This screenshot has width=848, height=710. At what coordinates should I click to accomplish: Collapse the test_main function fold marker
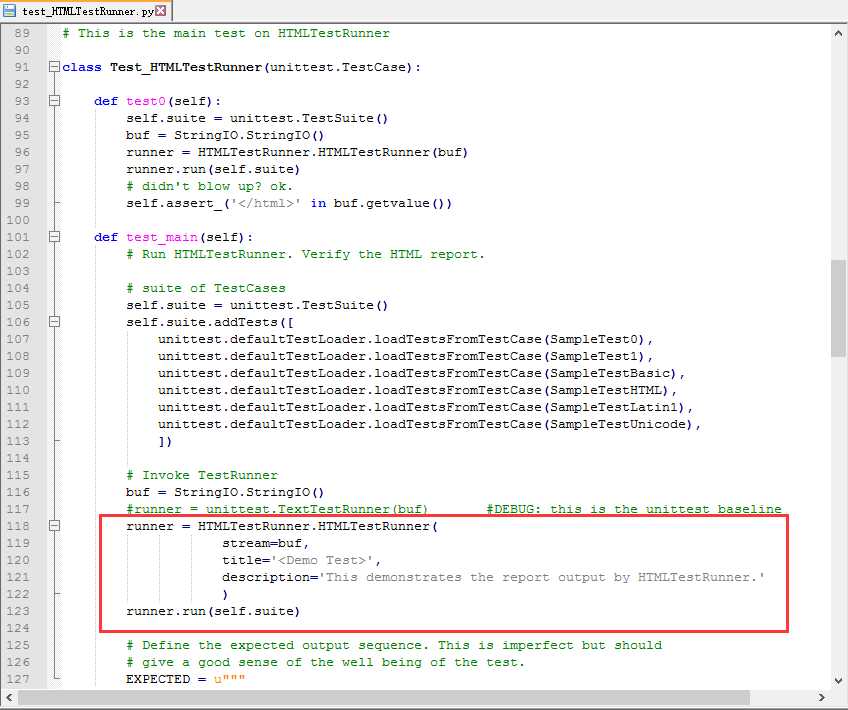point(54,237)
